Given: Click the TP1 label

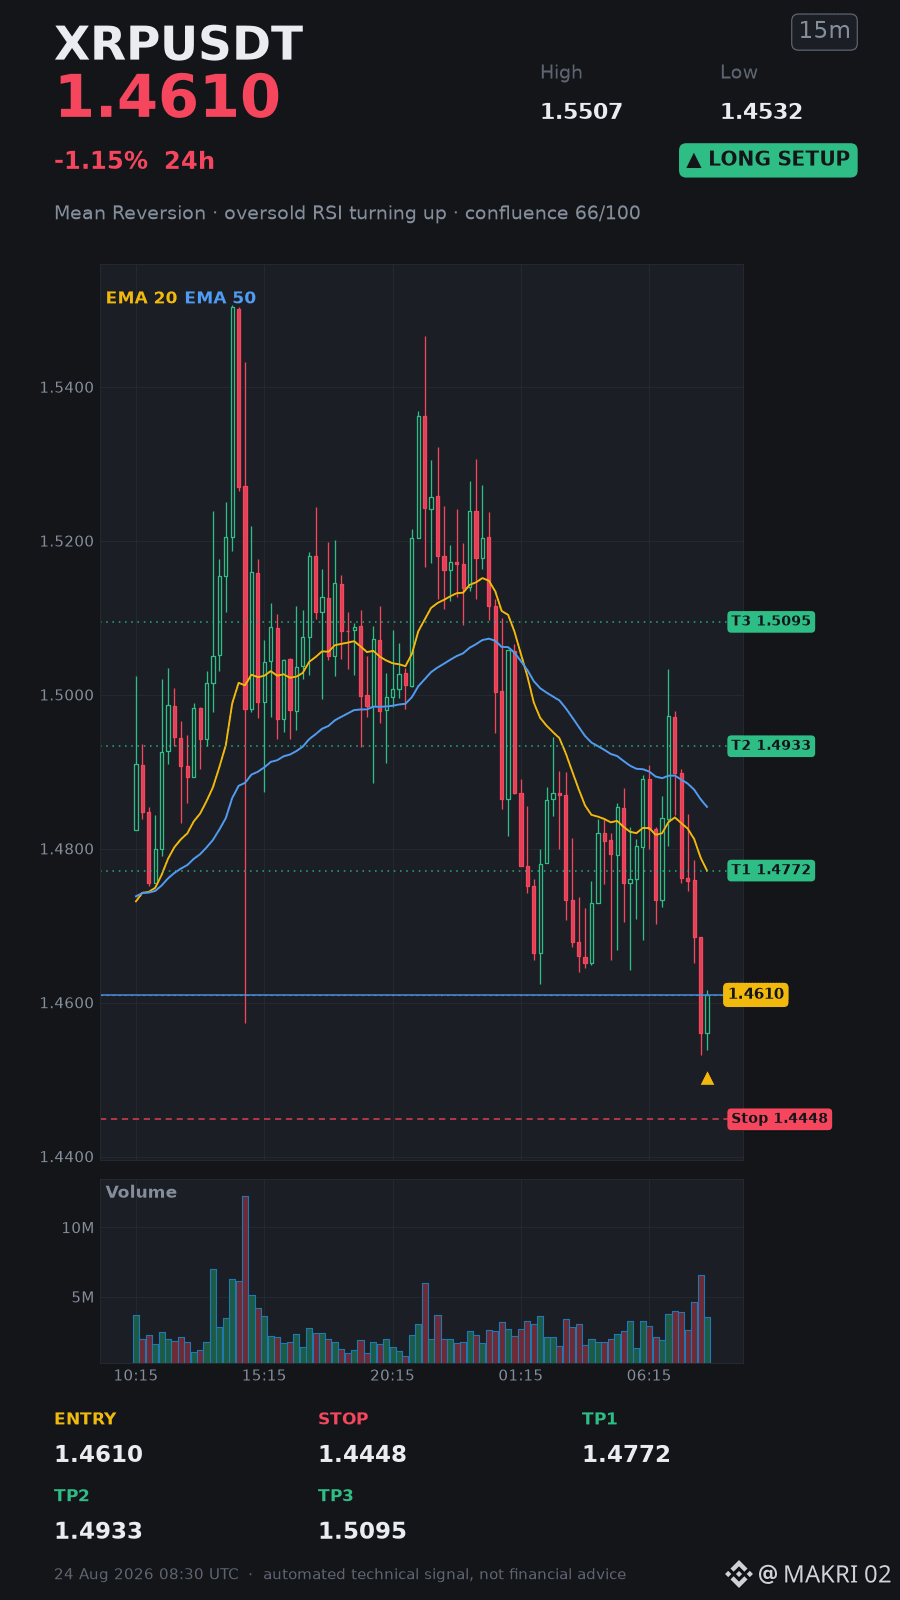Looking at the screenshot, I should click(x=600, y=1419).
